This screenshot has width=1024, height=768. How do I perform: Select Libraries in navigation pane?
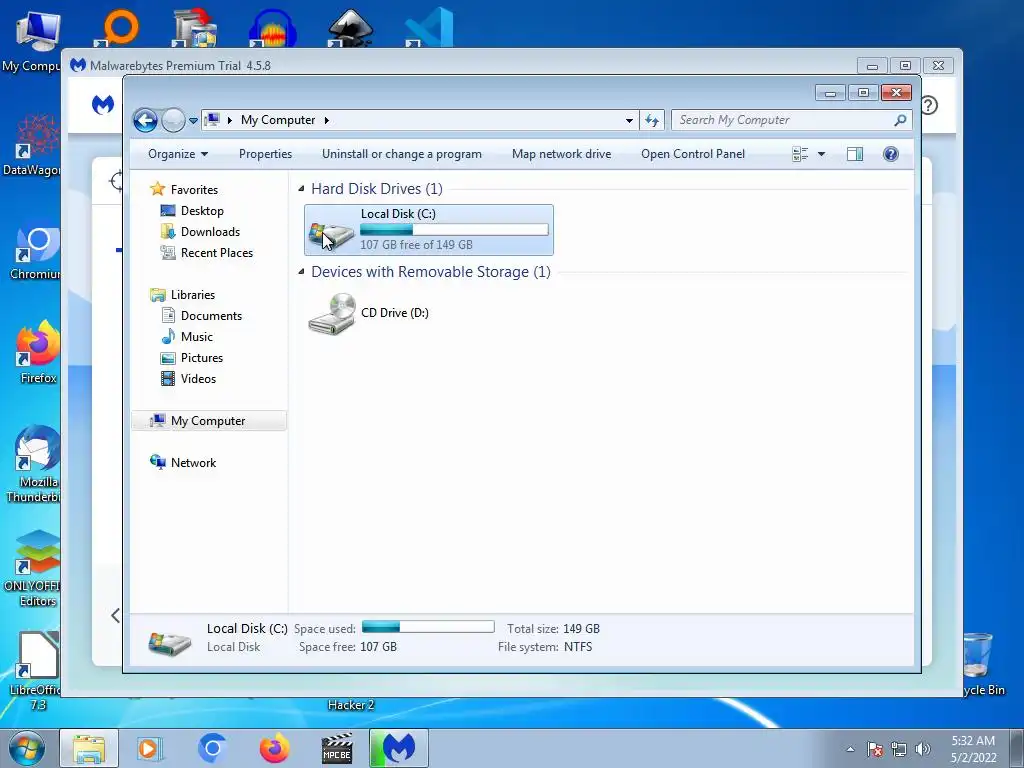point(193,295)
